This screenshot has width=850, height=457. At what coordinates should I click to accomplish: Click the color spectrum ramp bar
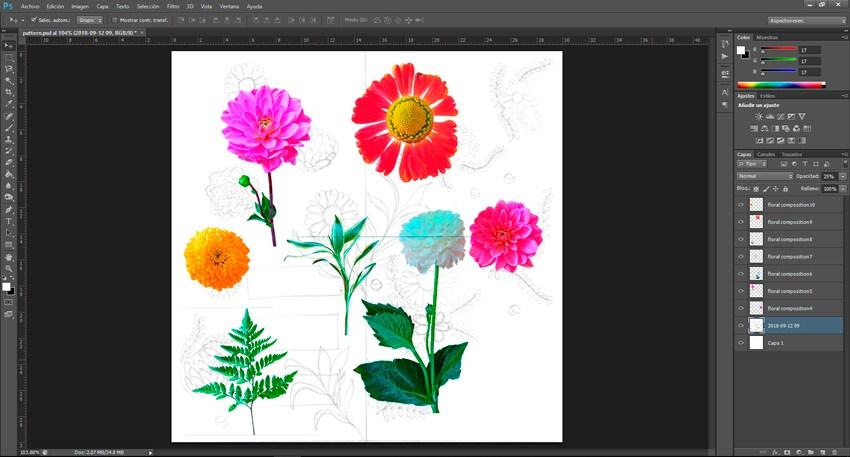click(x=781, y=85)
